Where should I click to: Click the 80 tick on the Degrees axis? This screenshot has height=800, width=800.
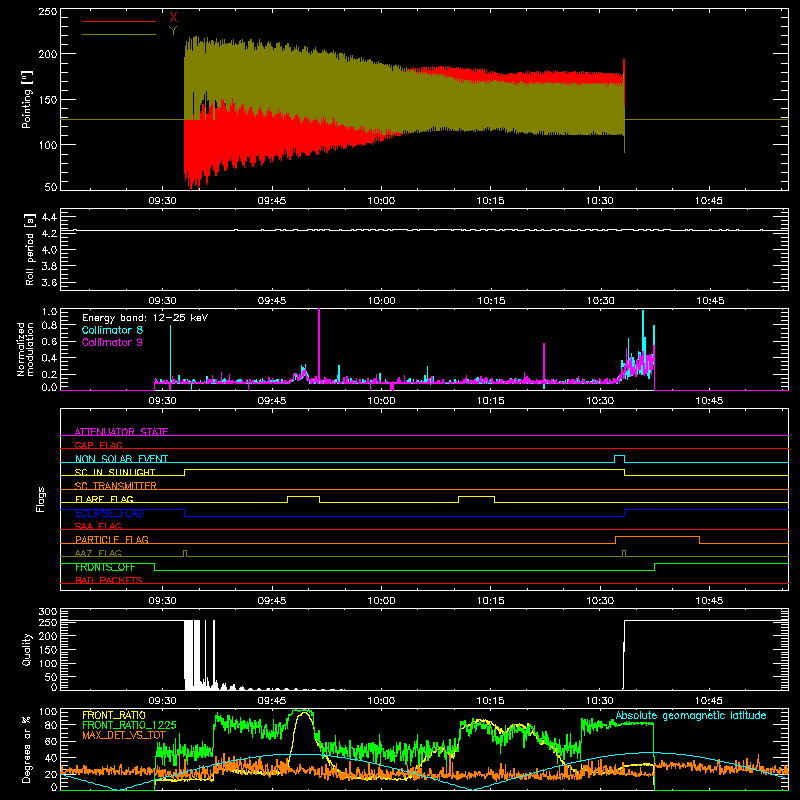(51, 725)
